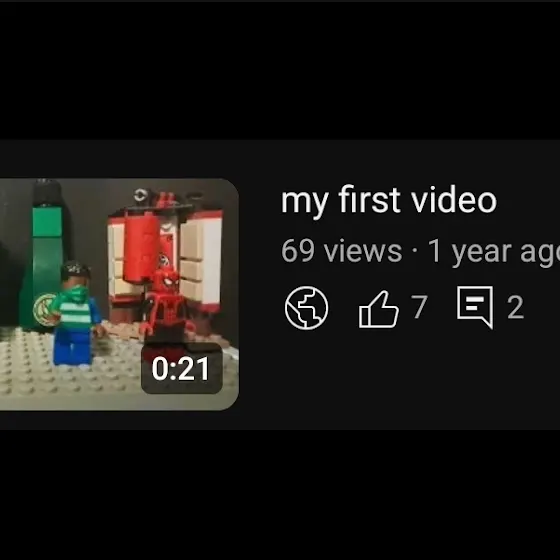Click the small circular arrows icon in thumbnail
Screen dimensions: 560x560
[x=140, y=195]
